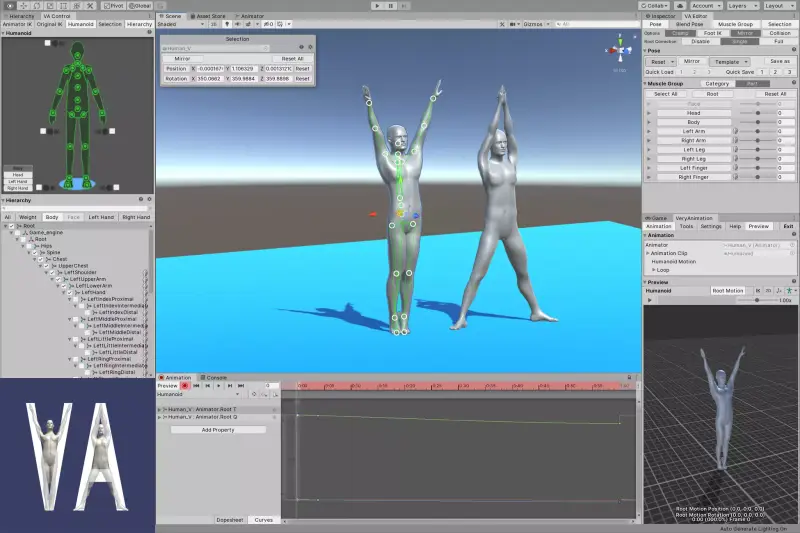Image resolution: width=800 pixels, height=533 pixels.
Task: Adjust the Body muscle slider
Action: tap(758, 122)
